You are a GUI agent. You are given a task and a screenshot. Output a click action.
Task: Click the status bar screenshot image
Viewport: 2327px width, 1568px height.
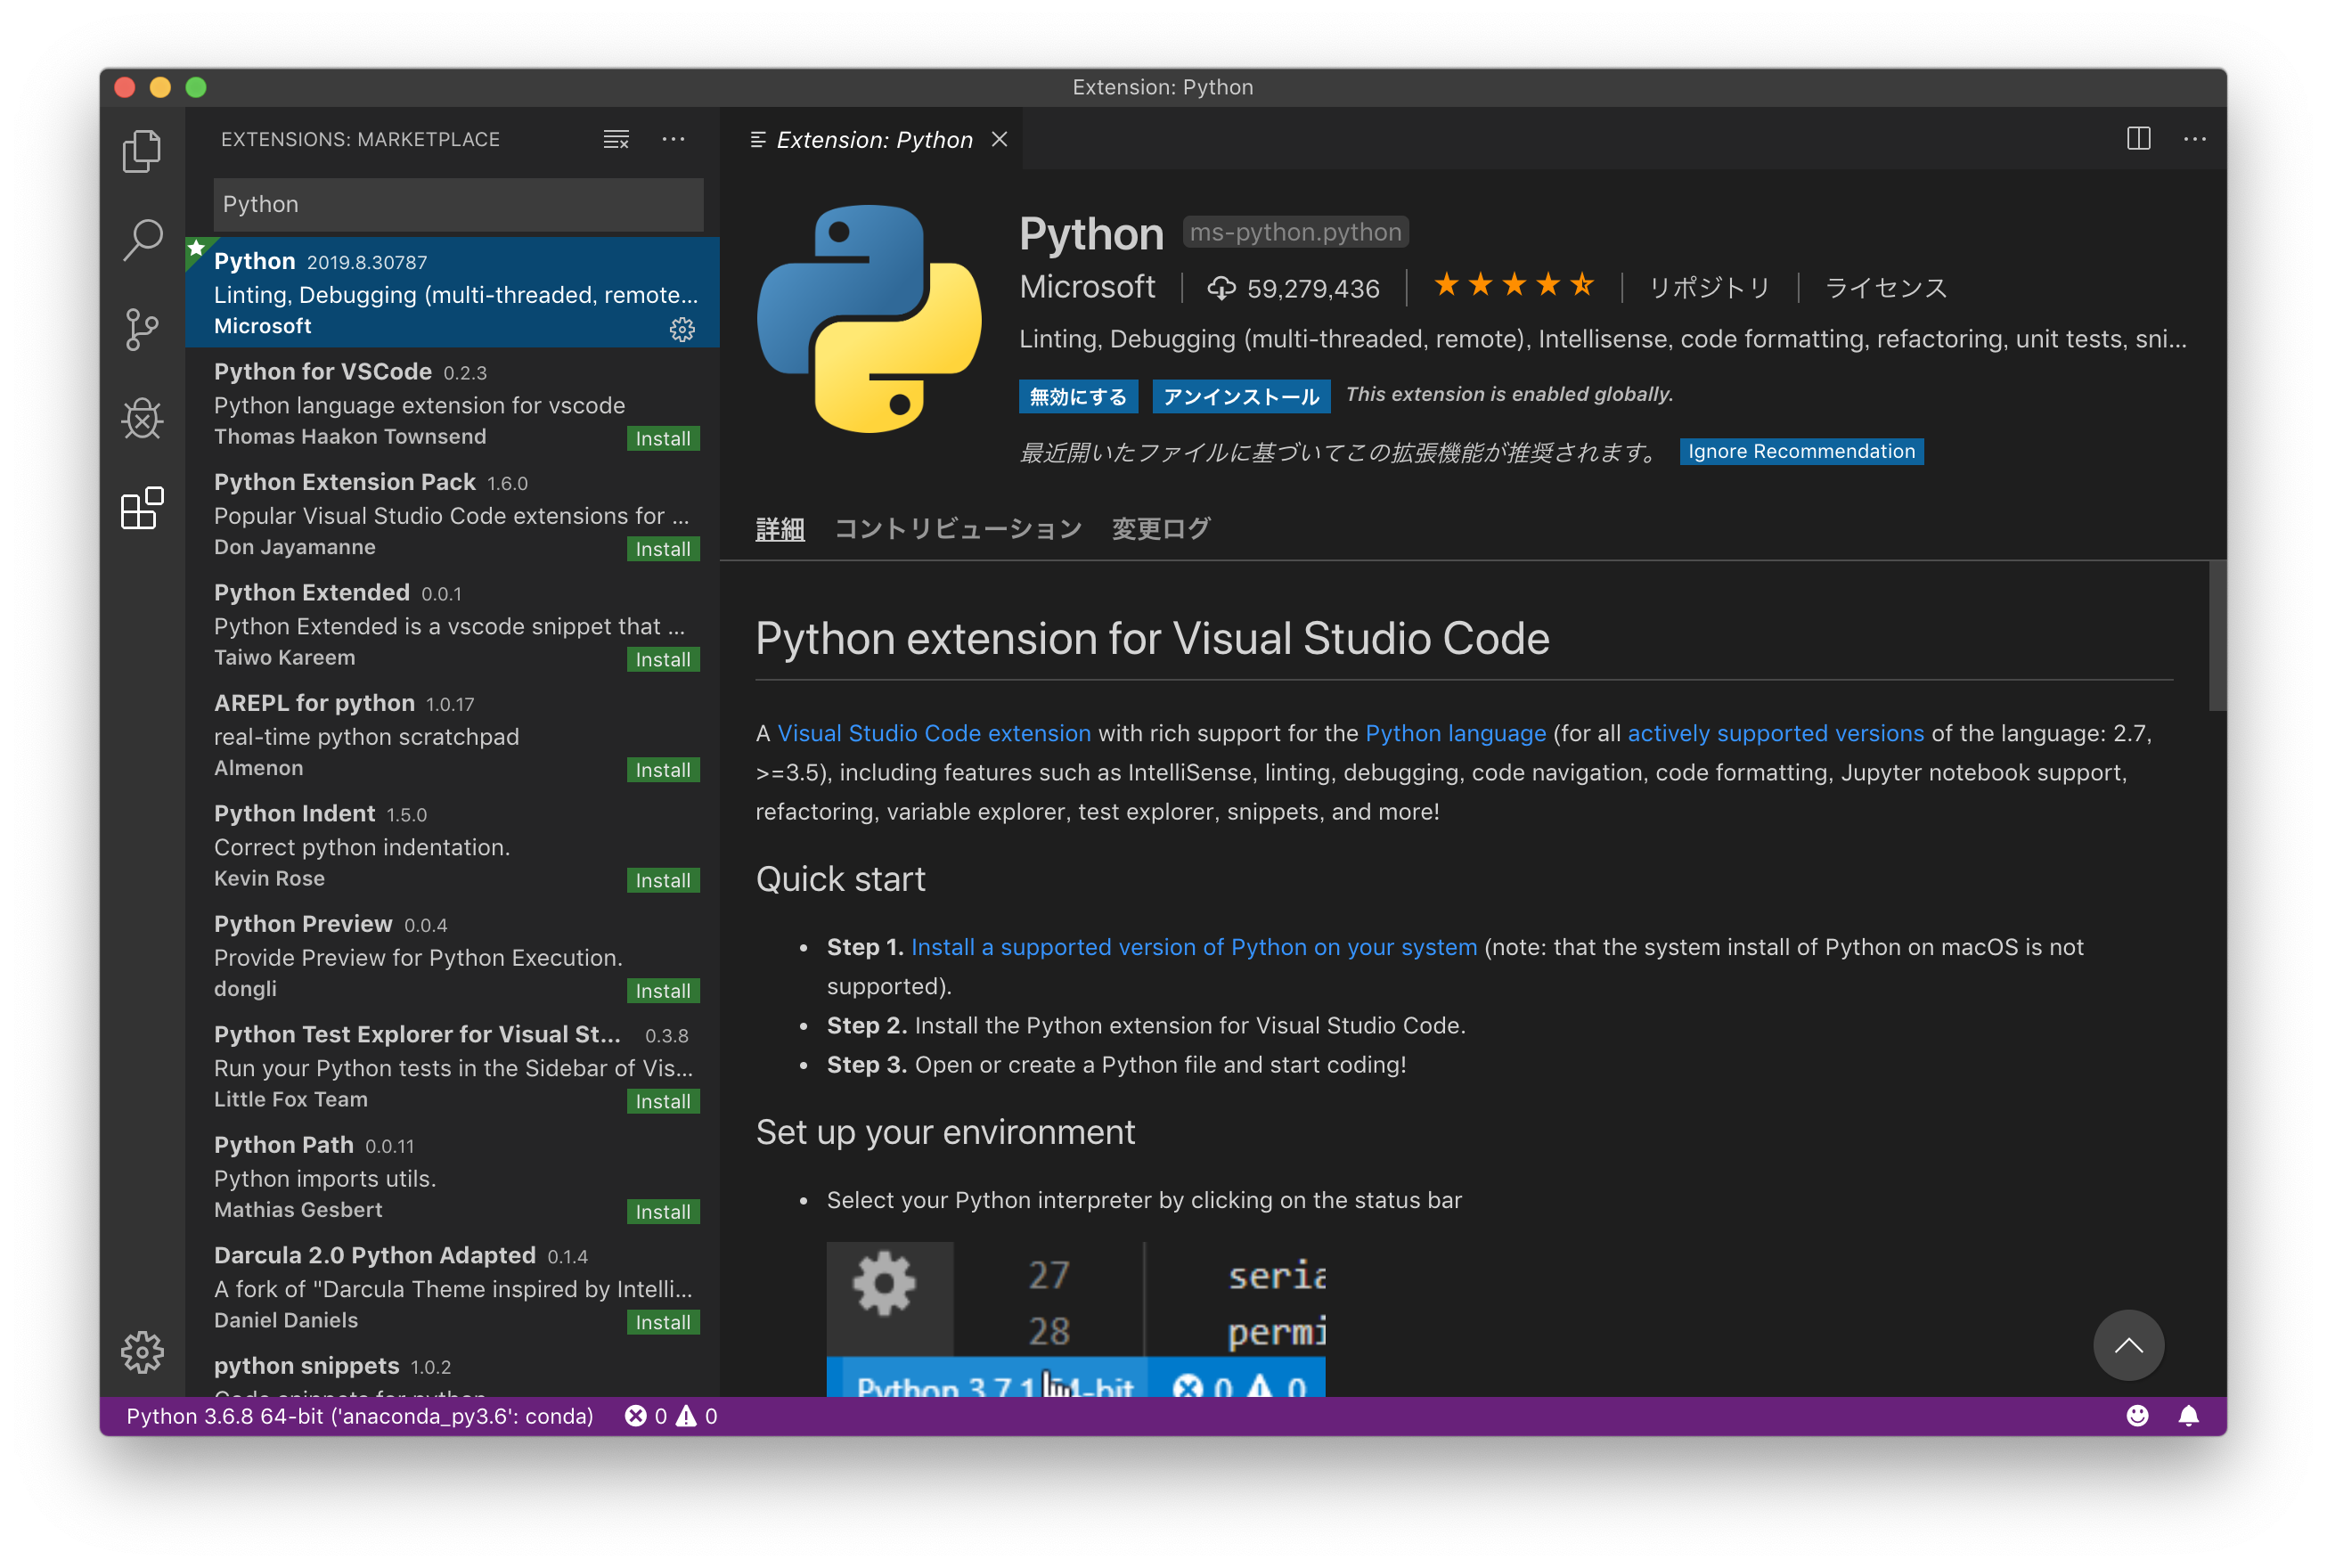1075,1319
